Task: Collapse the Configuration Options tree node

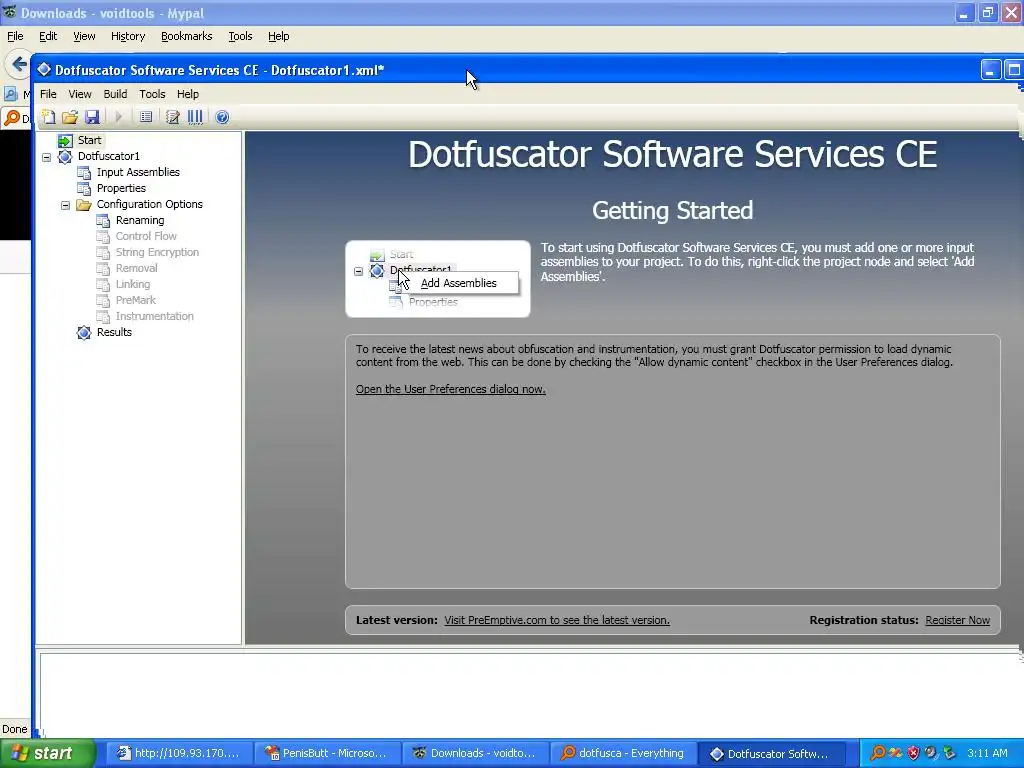Action: click(65, 205)
